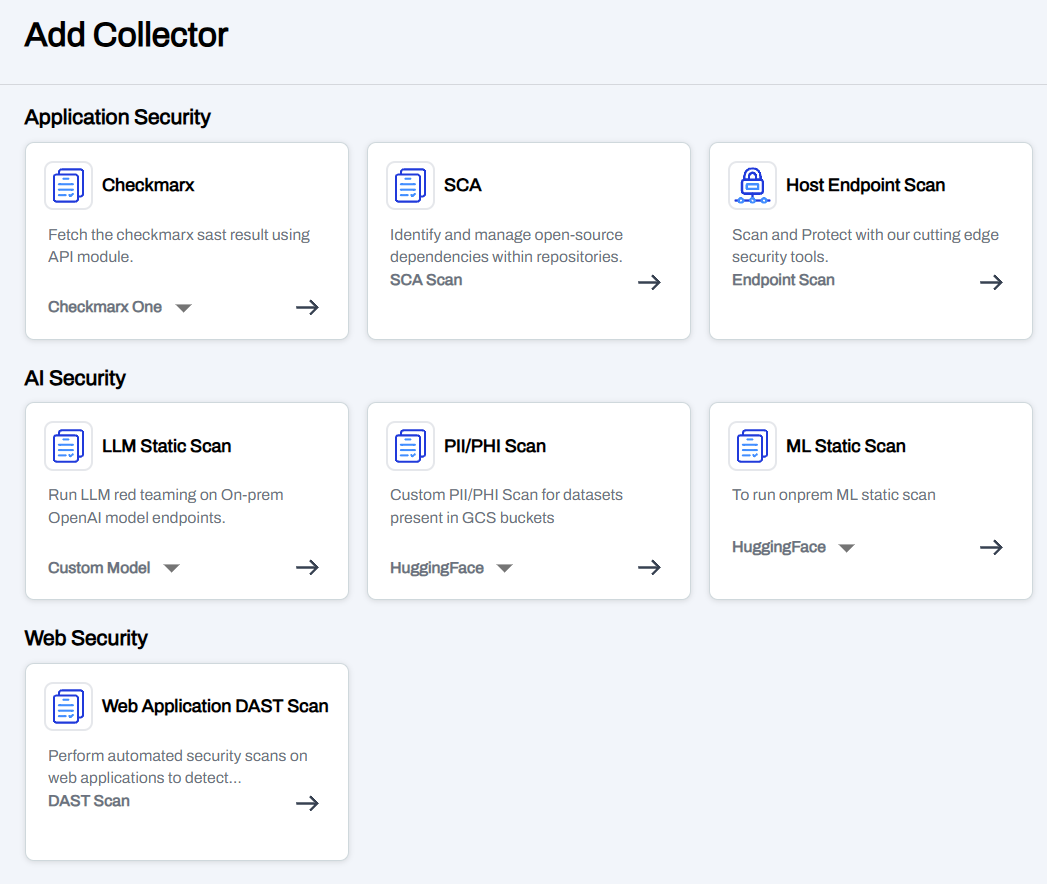Open HuggingFace dropdown in PII/PHI Scan card

coord(504,568)
